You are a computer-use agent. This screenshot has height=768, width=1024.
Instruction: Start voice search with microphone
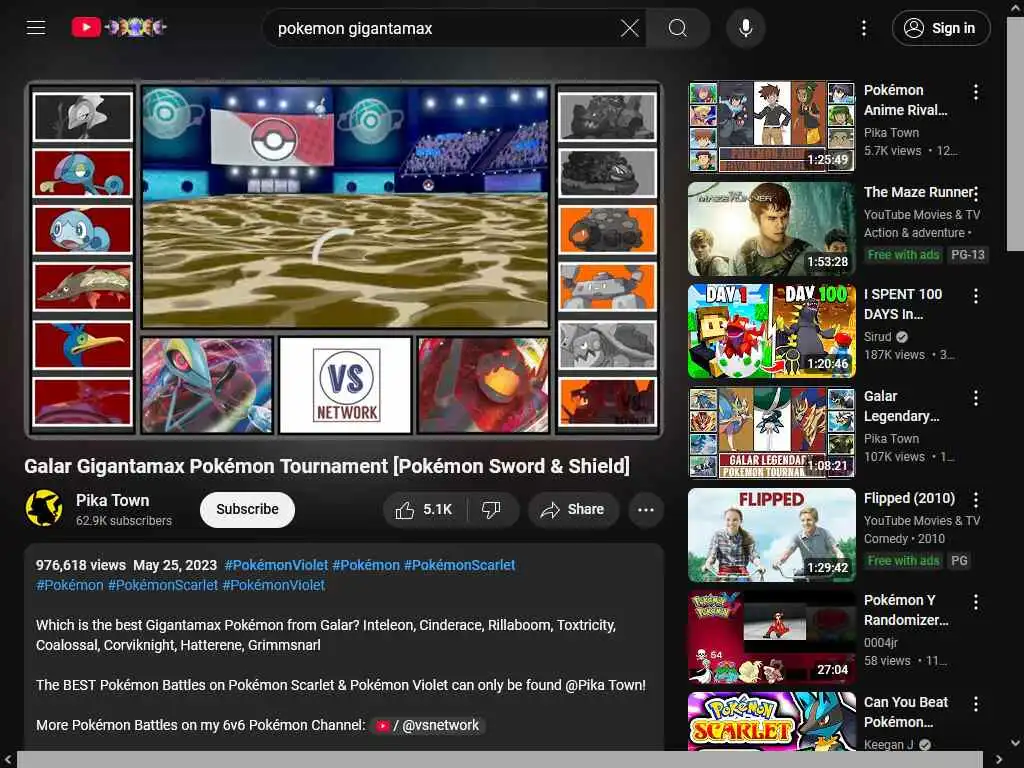(745, 28)
